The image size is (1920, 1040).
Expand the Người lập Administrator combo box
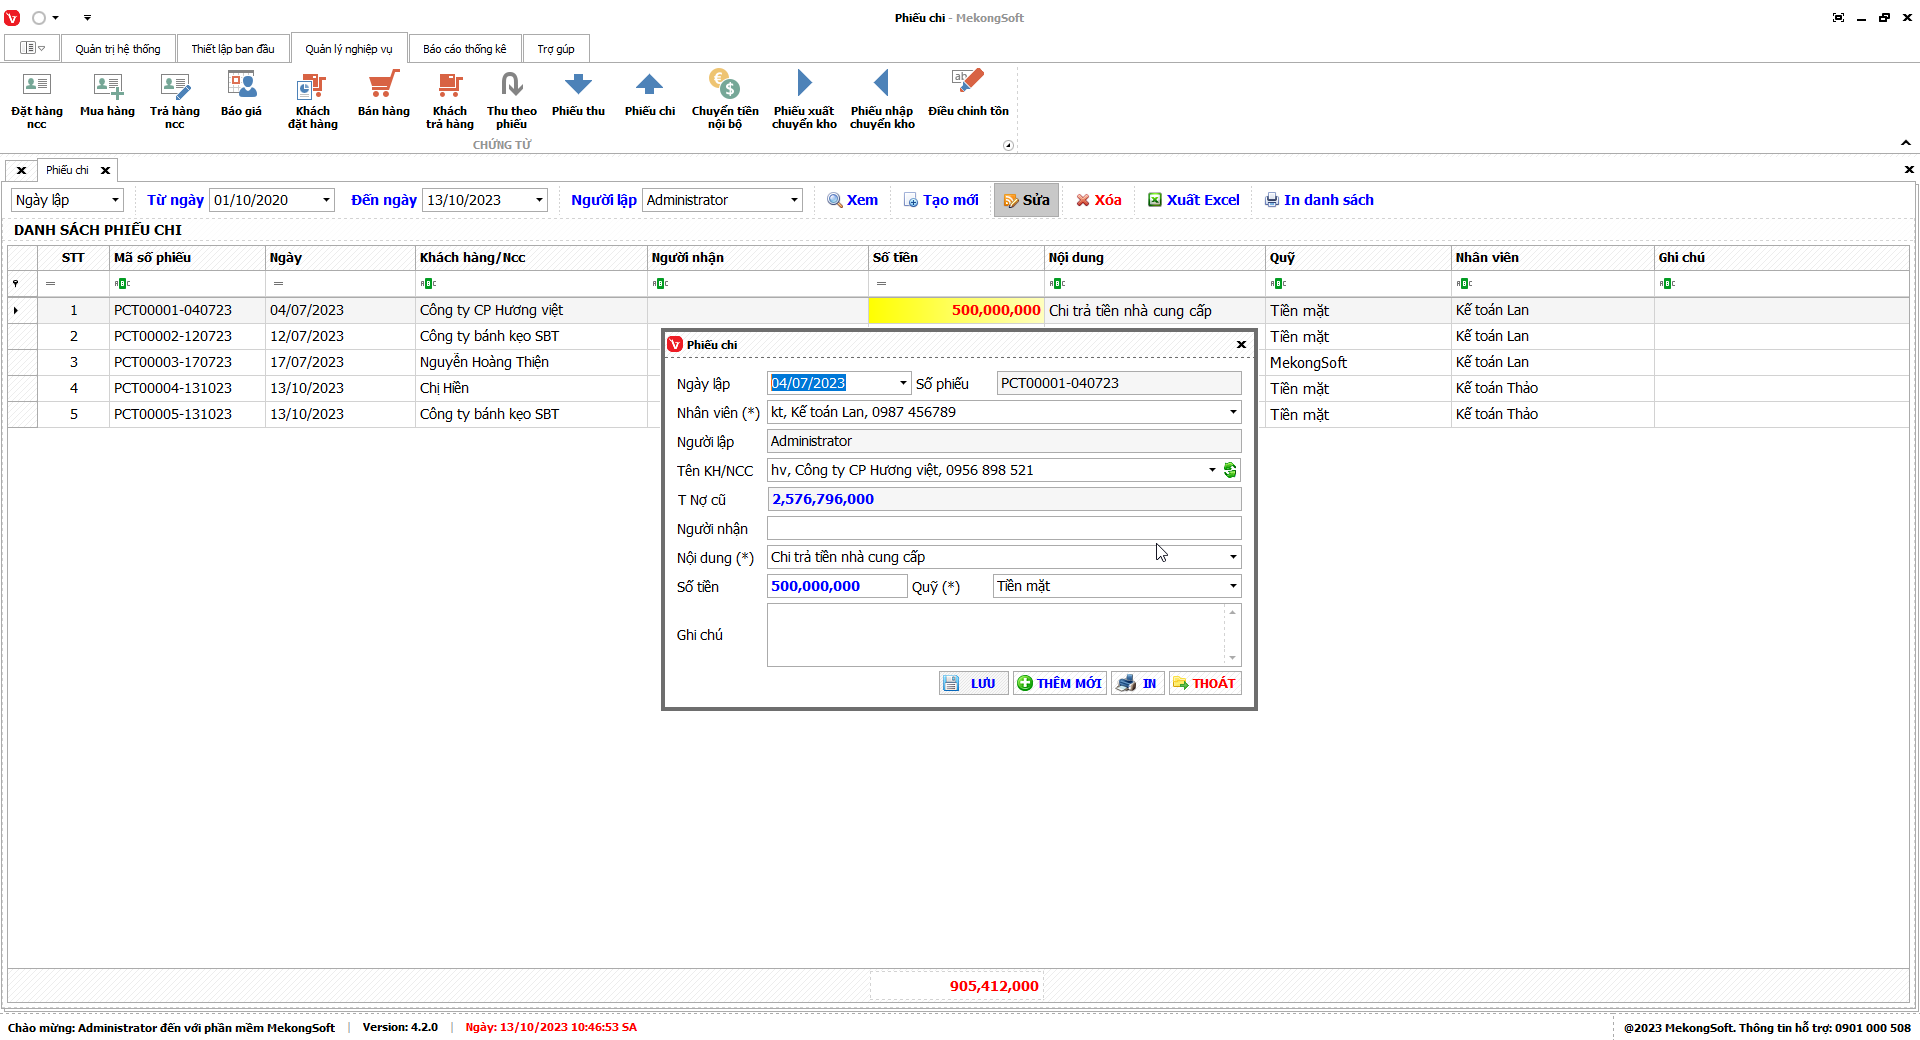(794, 200)
